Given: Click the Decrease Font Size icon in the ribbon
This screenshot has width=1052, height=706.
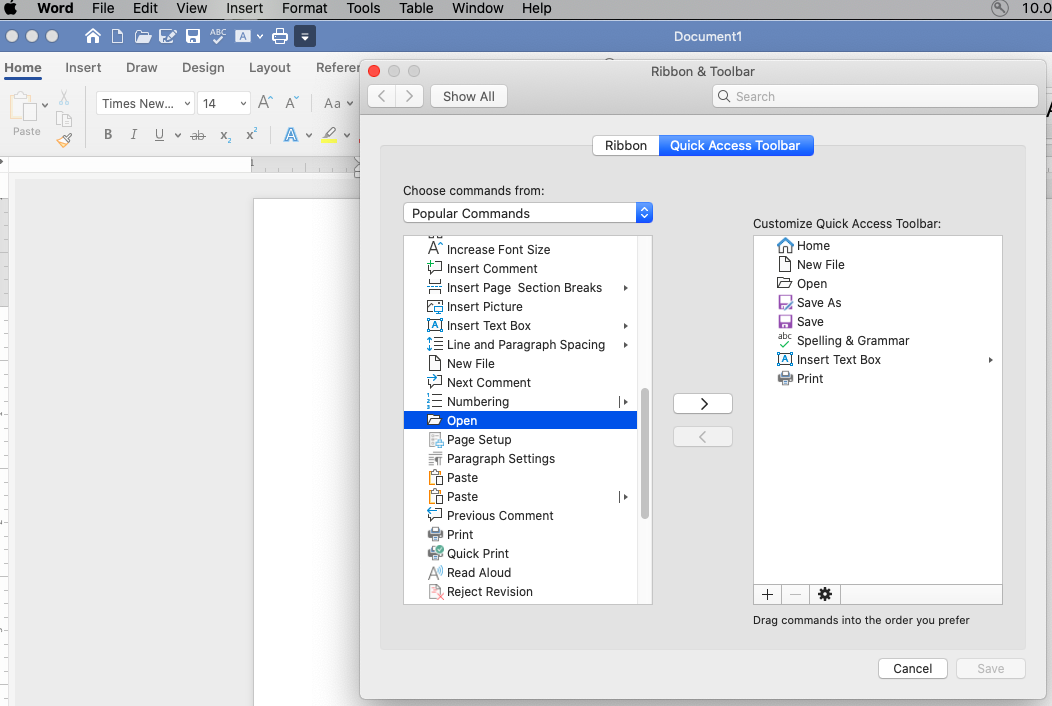Looking at the screenshot, I should pos(292,103).
